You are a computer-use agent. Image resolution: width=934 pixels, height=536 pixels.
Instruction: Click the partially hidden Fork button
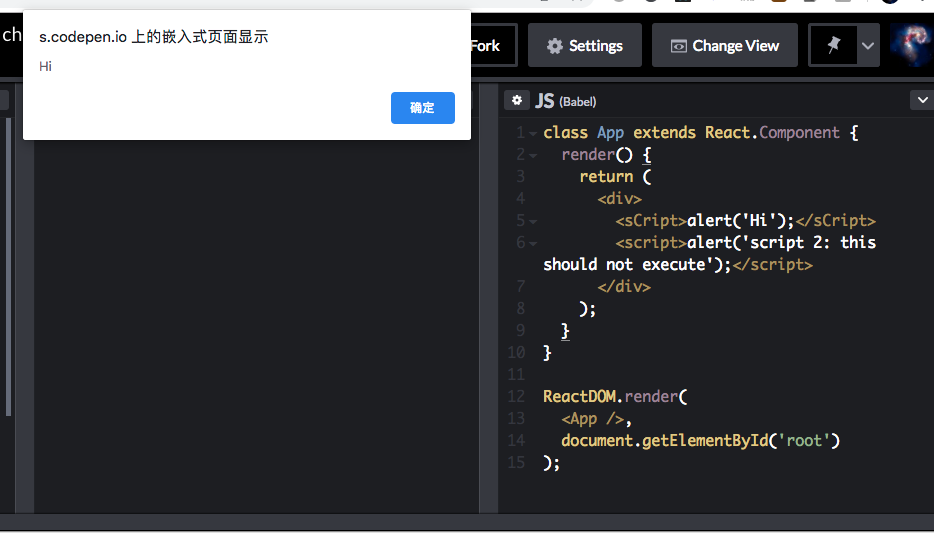click(493, 45)
